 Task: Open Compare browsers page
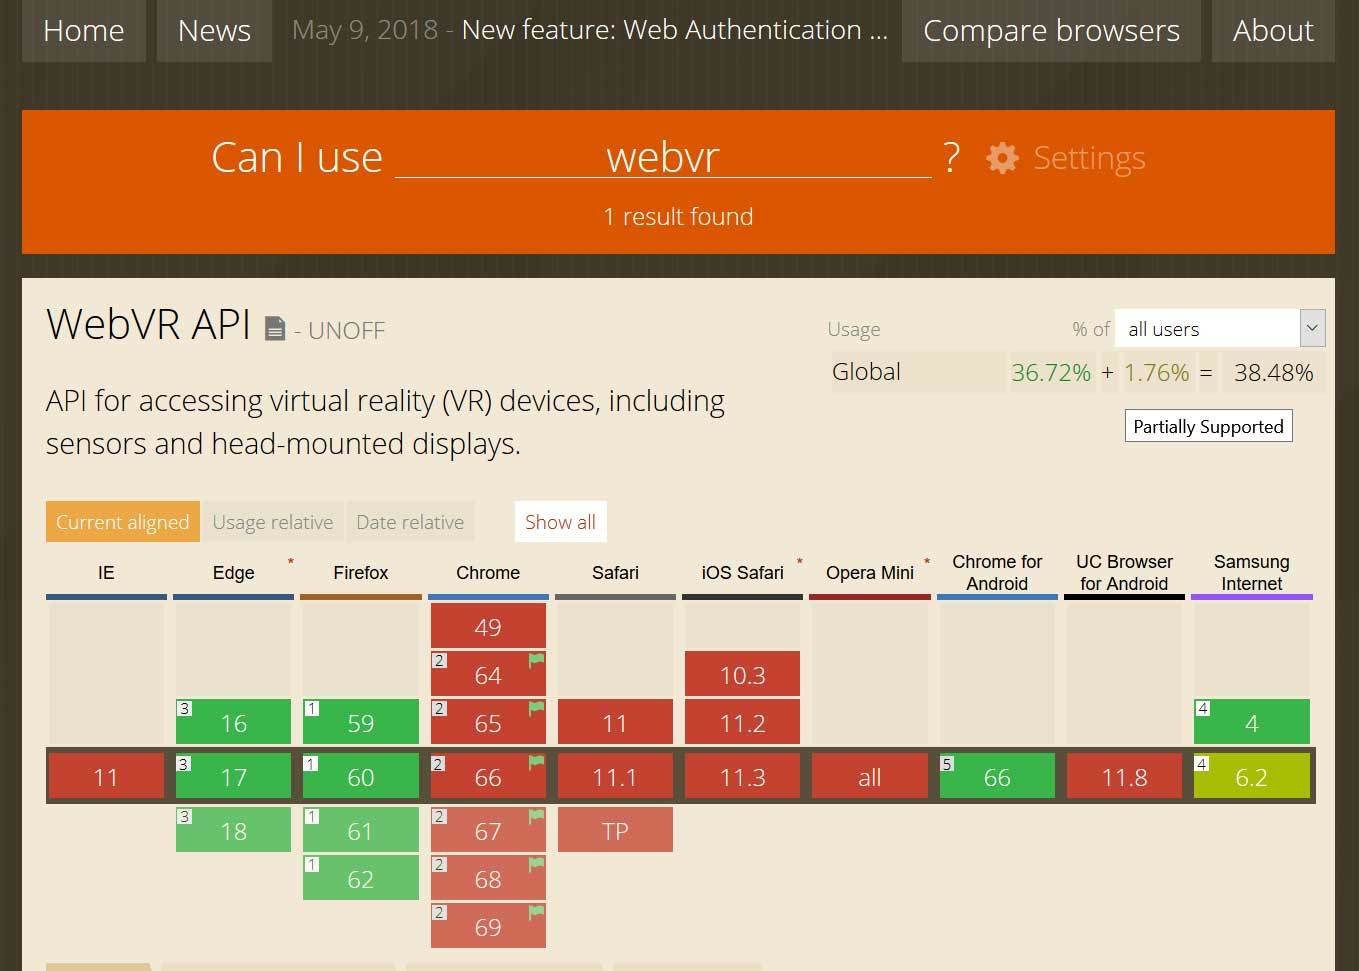(1051, 31)
